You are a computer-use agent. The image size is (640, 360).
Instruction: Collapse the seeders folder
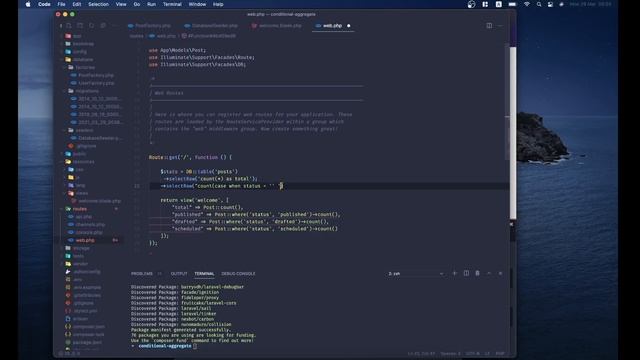click(84, 130)
